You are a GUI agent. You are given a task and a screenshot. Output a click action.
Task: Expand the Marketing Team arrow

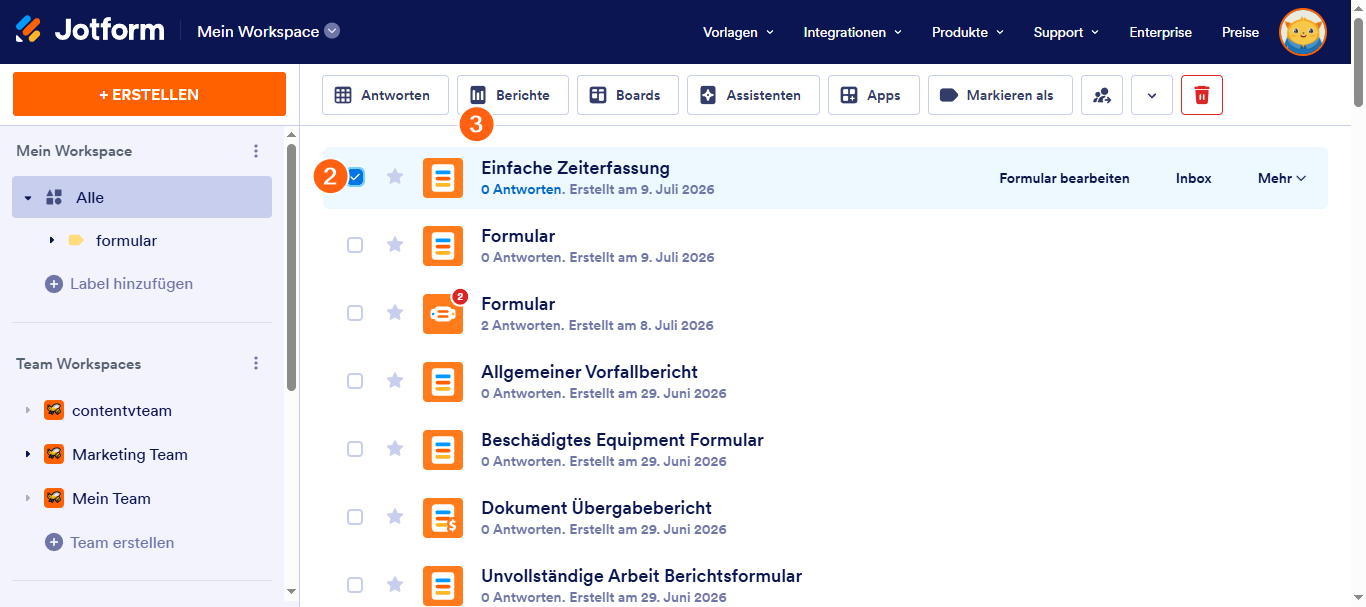[27, 455]
